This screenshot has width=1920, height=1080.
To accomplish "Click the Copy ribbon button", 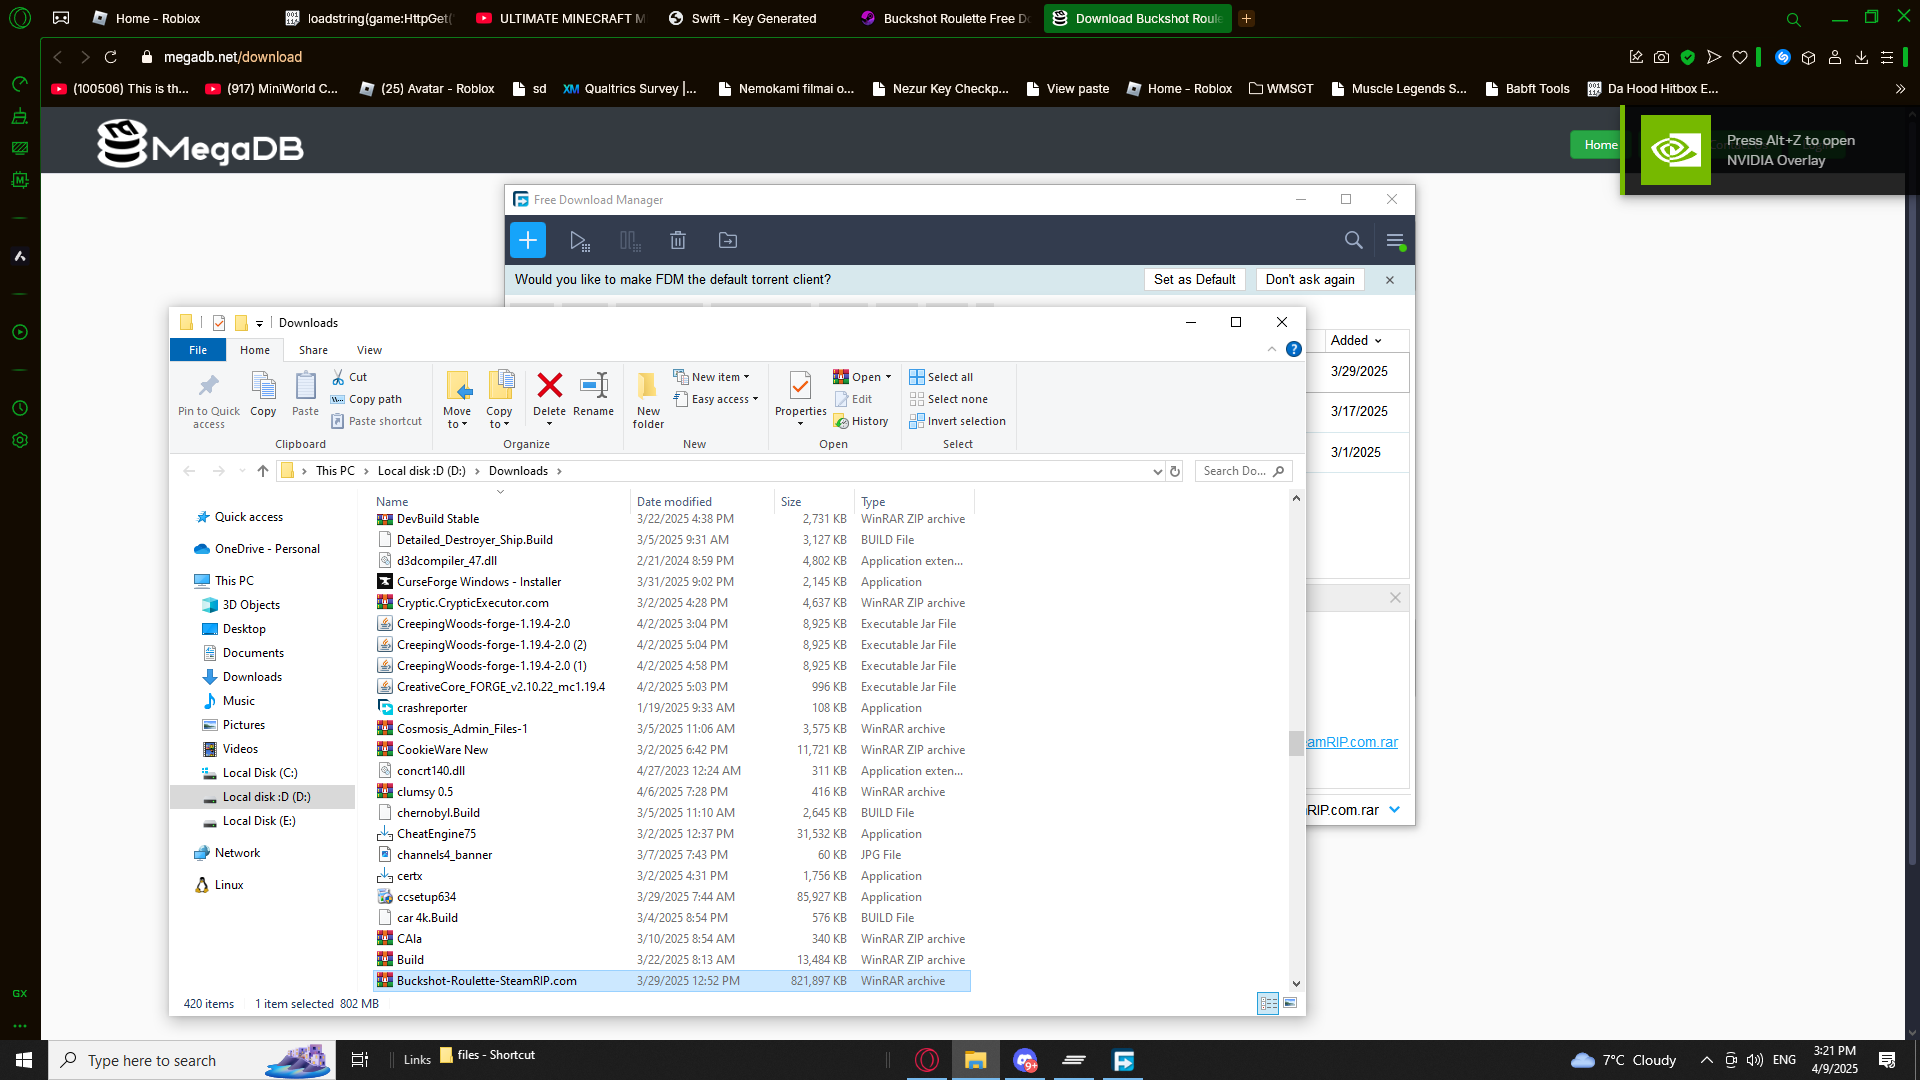I will (x=263, y=394).
